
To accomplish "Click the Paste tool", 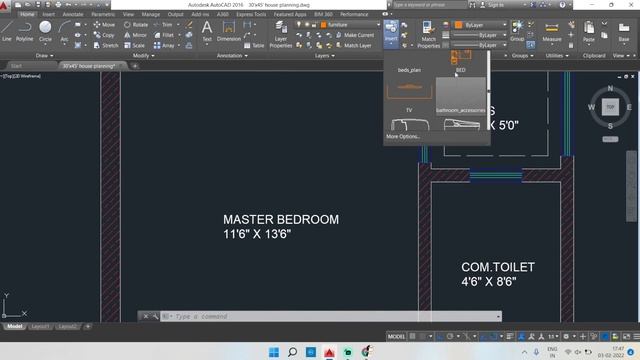I will click(589, 32).
